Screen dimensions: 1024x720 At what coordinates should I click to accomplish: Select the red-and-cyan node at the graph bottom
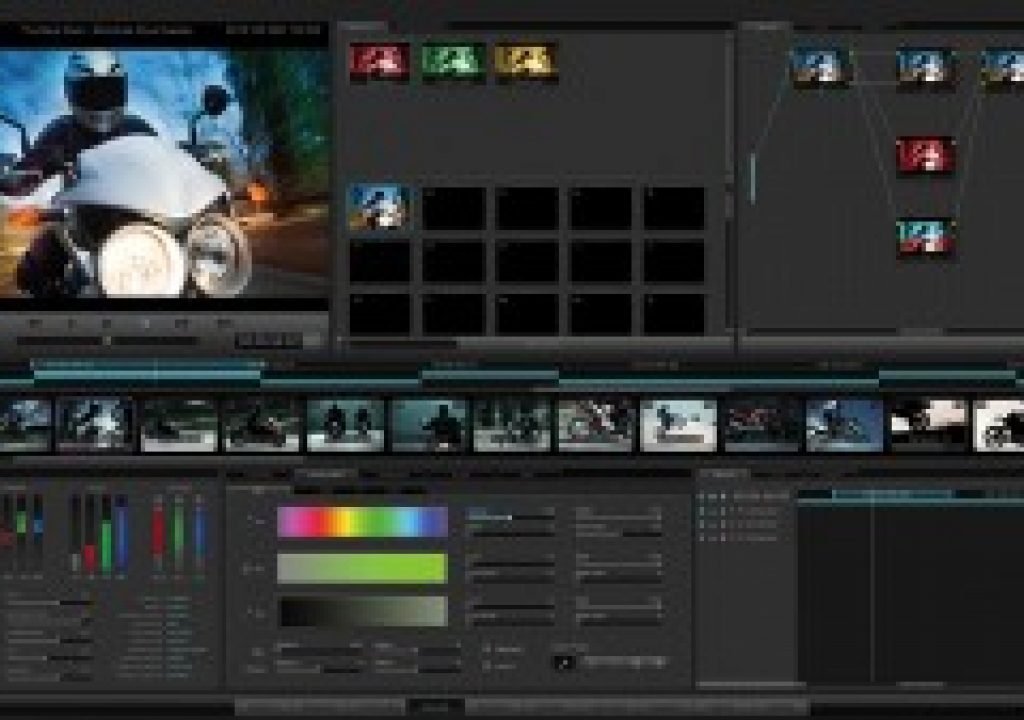(925, 238)
